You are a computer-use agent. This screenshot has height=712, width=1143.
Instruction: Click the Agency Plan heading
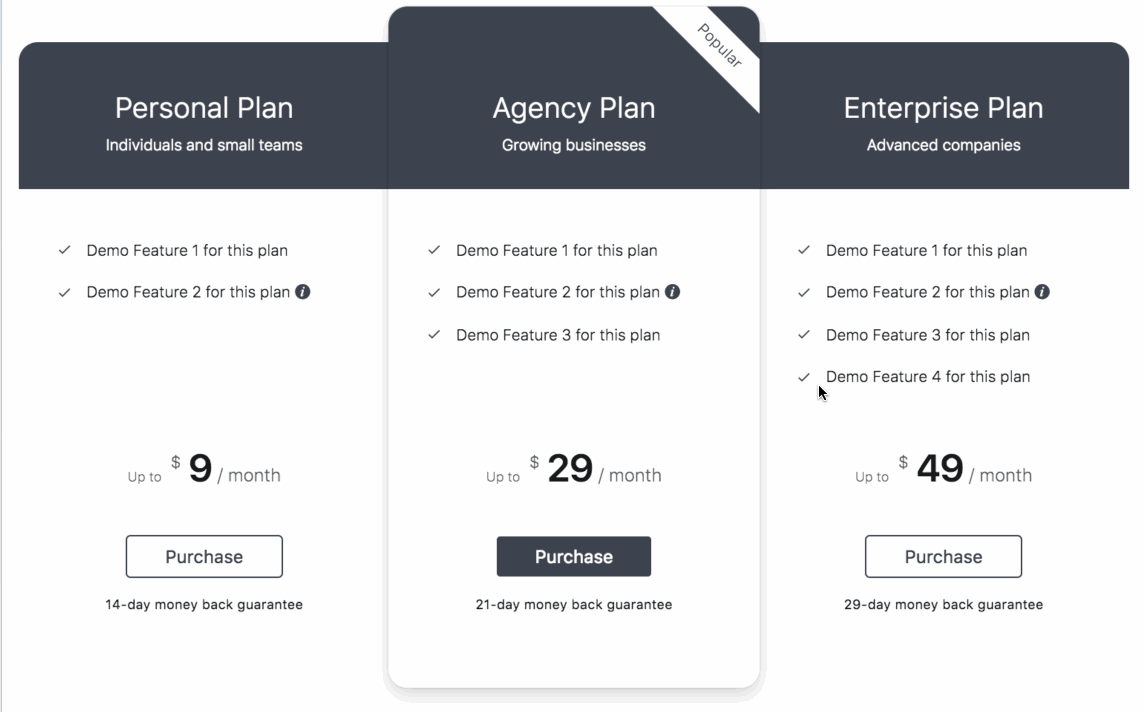574,109
